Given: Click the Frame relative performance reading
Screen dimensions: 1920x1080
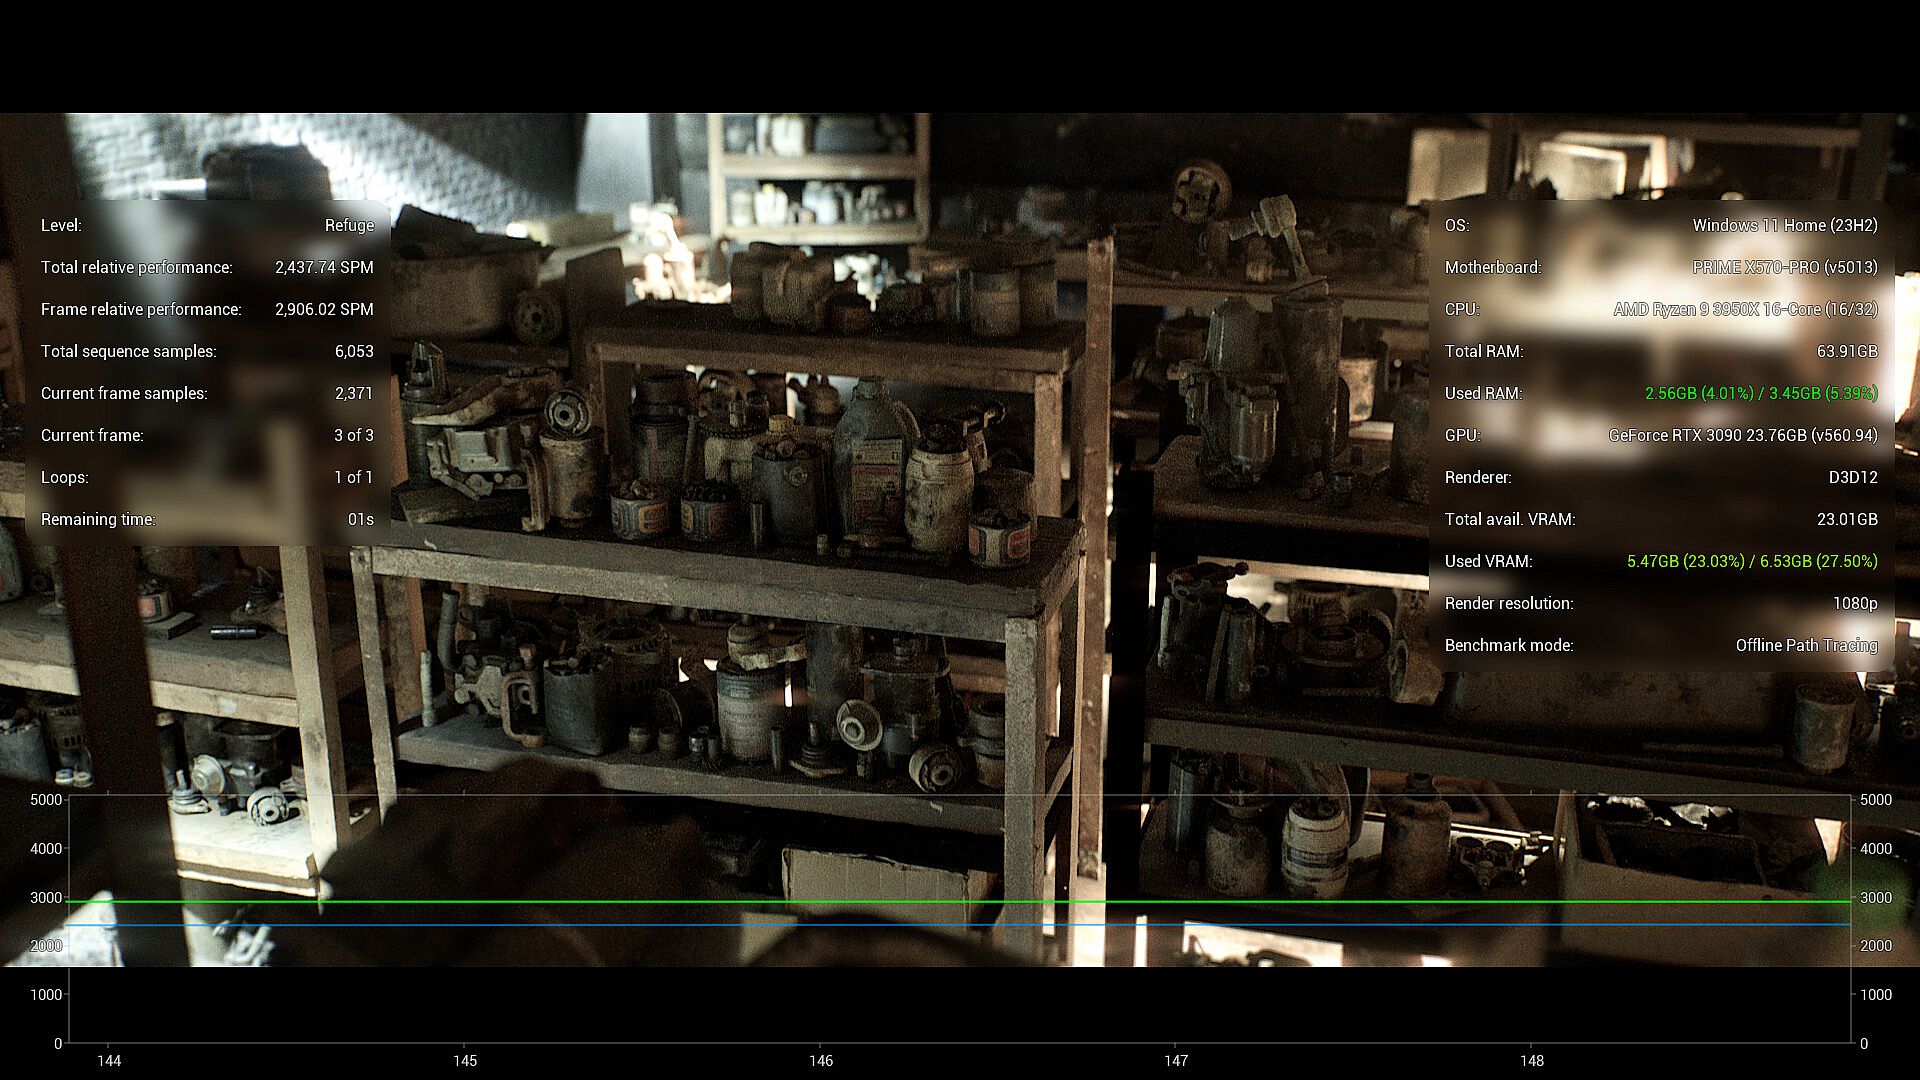Looking at the screenshot, I should [x=324, y=309].
